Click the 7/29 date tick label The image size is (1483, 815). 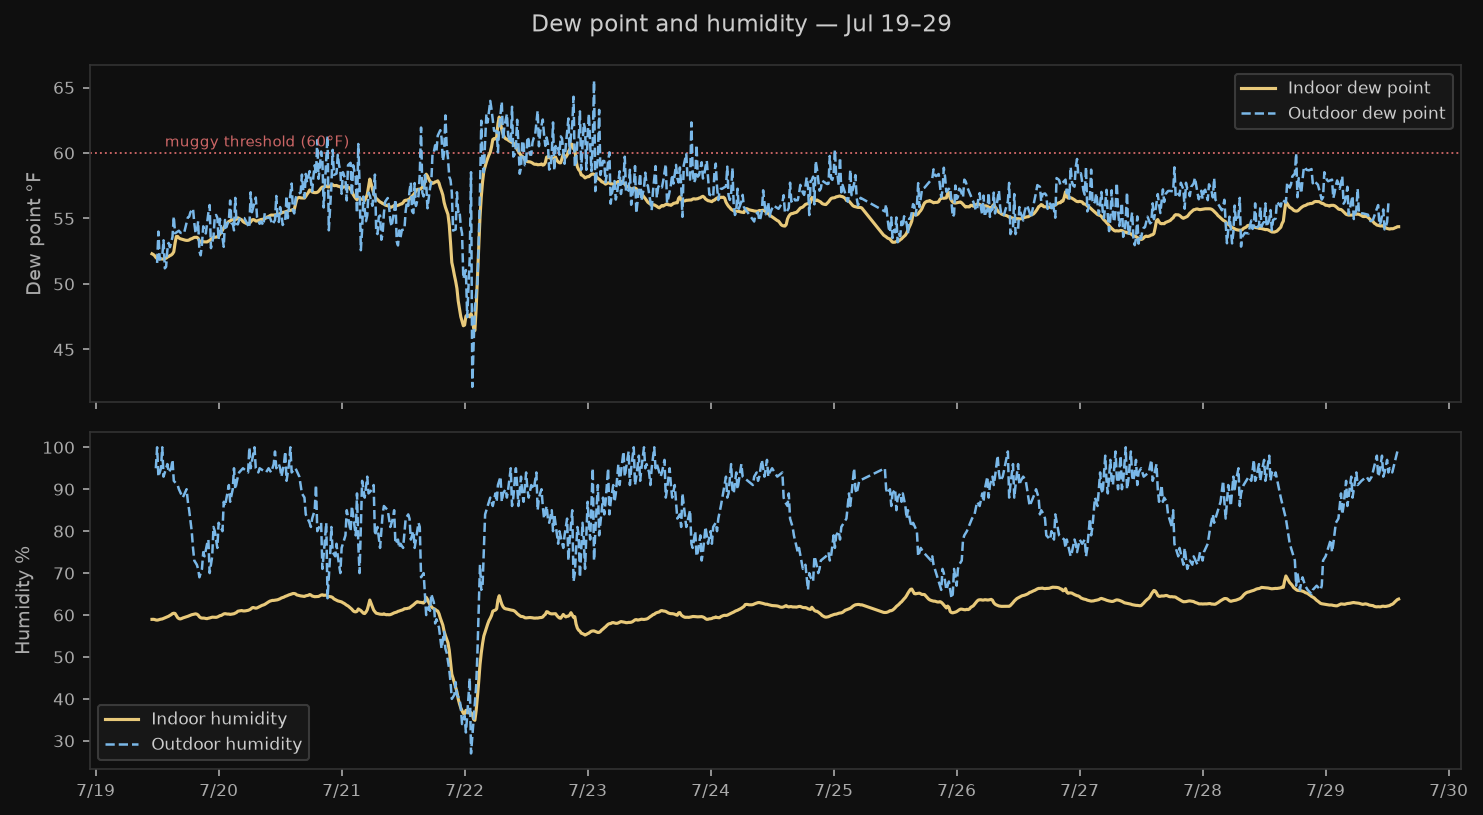(1326, 790)
